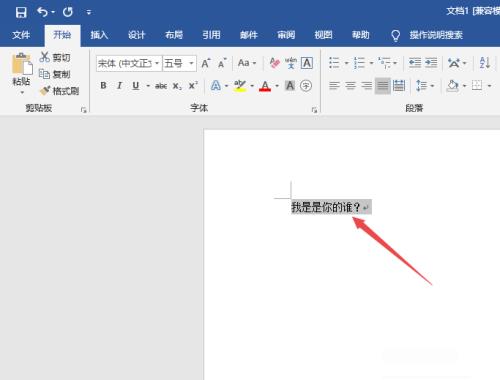This screenshot has height=380, width=500.
Task: Click the Sort A-Z icon
Action: [484, 63]
